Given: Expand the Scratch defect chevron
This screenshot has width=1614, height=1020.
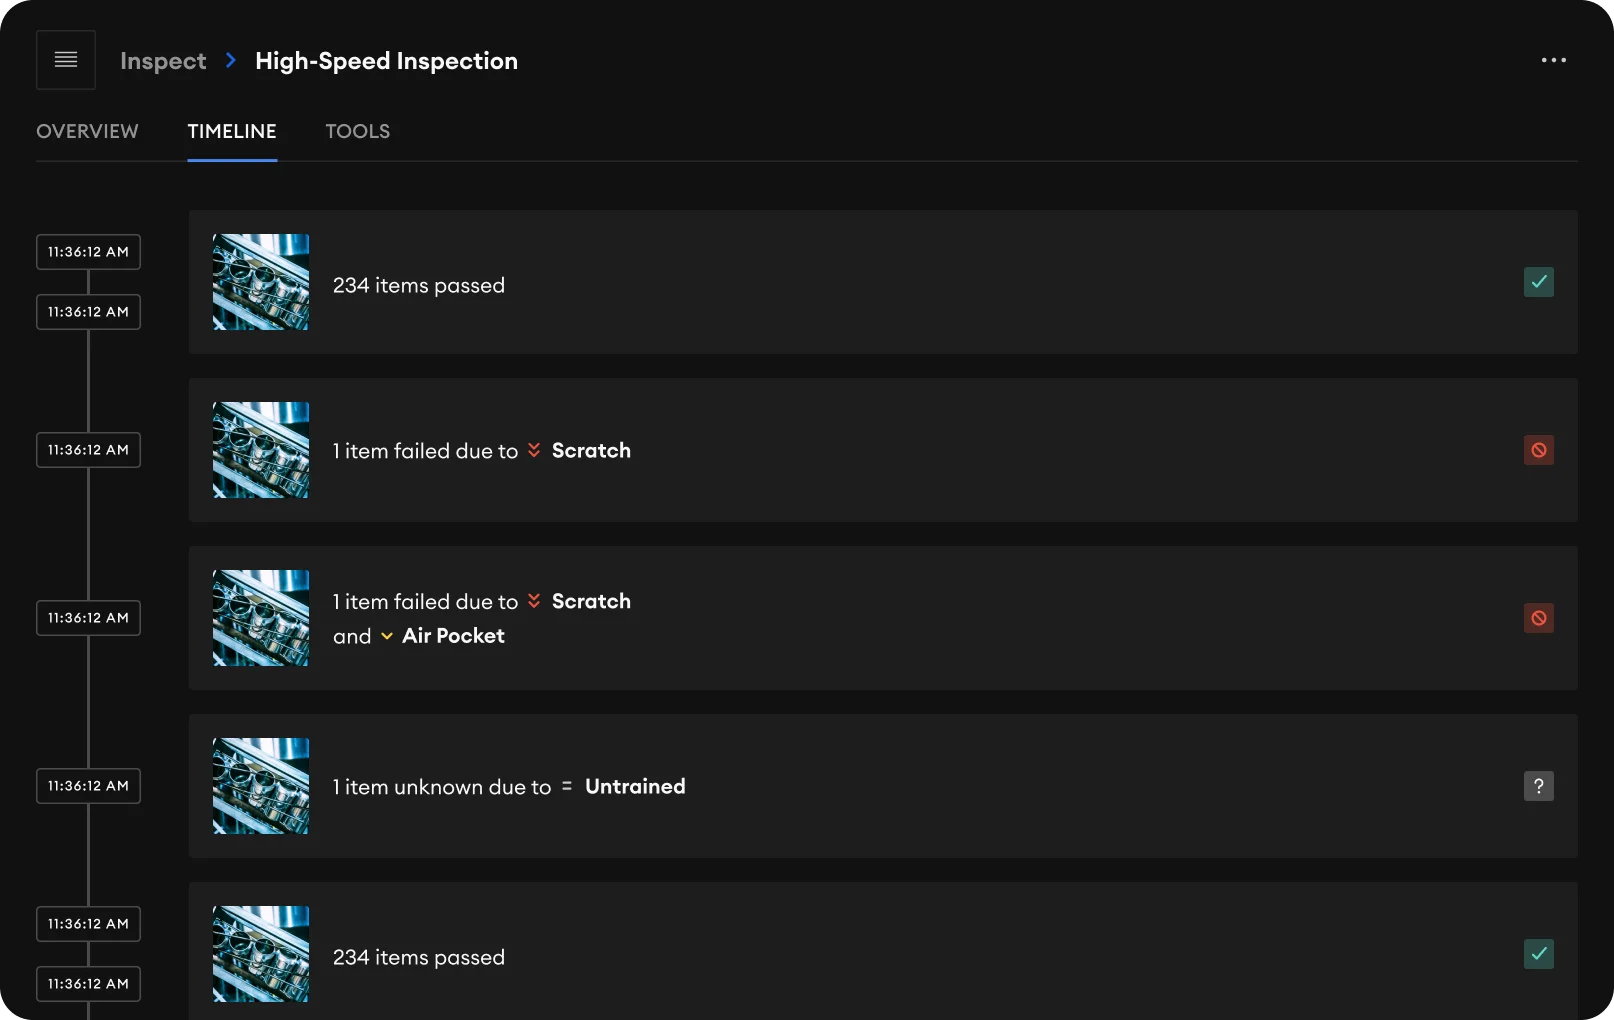Looking at the screenshot, I should pos(534,450).
